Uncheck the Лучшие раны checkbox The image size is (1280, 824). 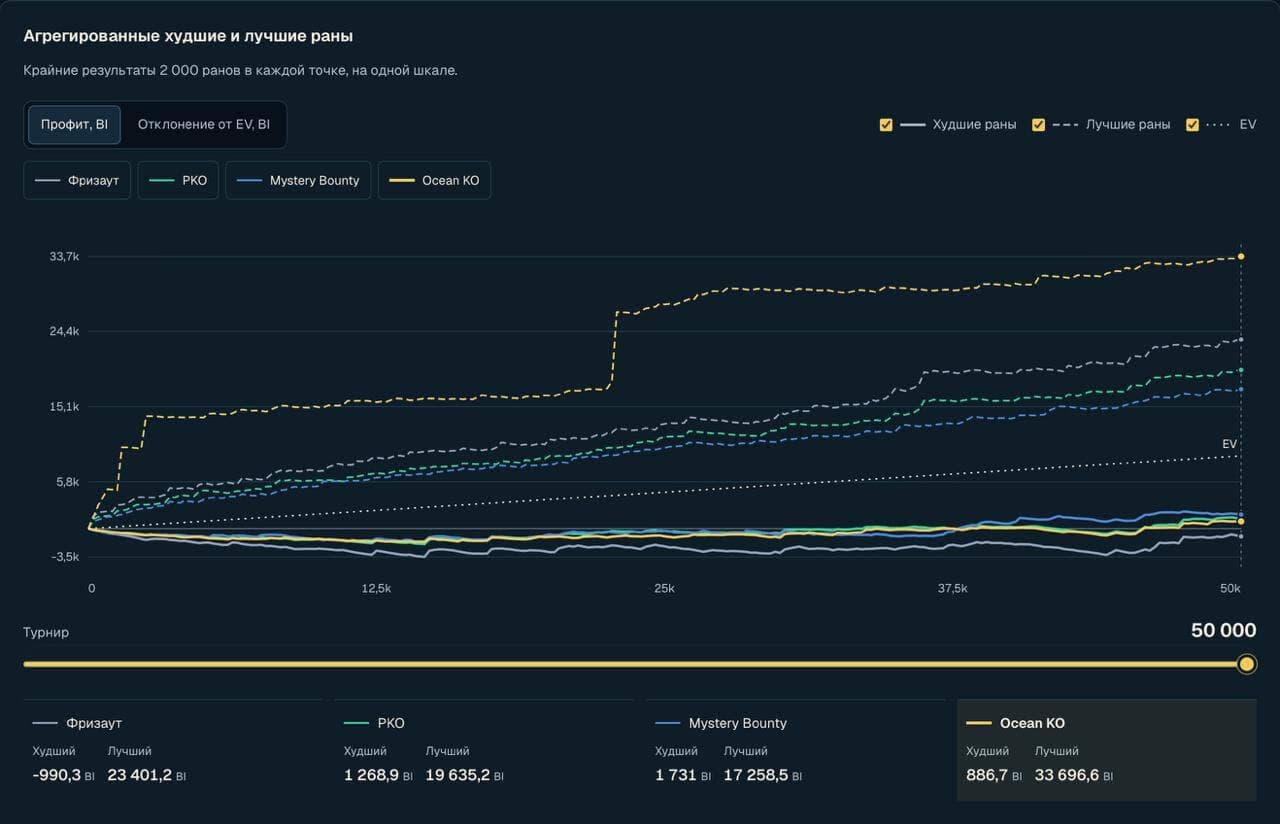click(x=1038, y=125)
